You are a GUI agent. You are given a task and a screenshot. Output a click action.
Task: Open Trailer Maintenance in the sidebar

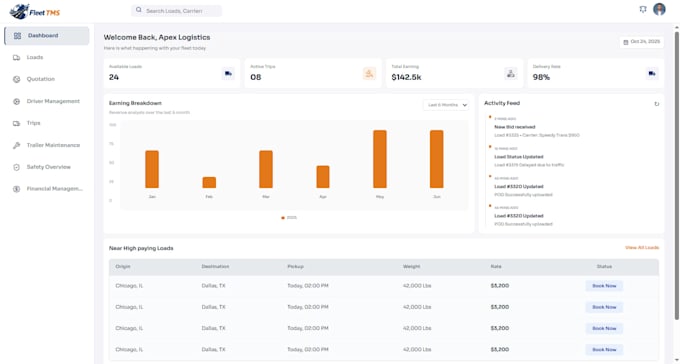(47, 145)
